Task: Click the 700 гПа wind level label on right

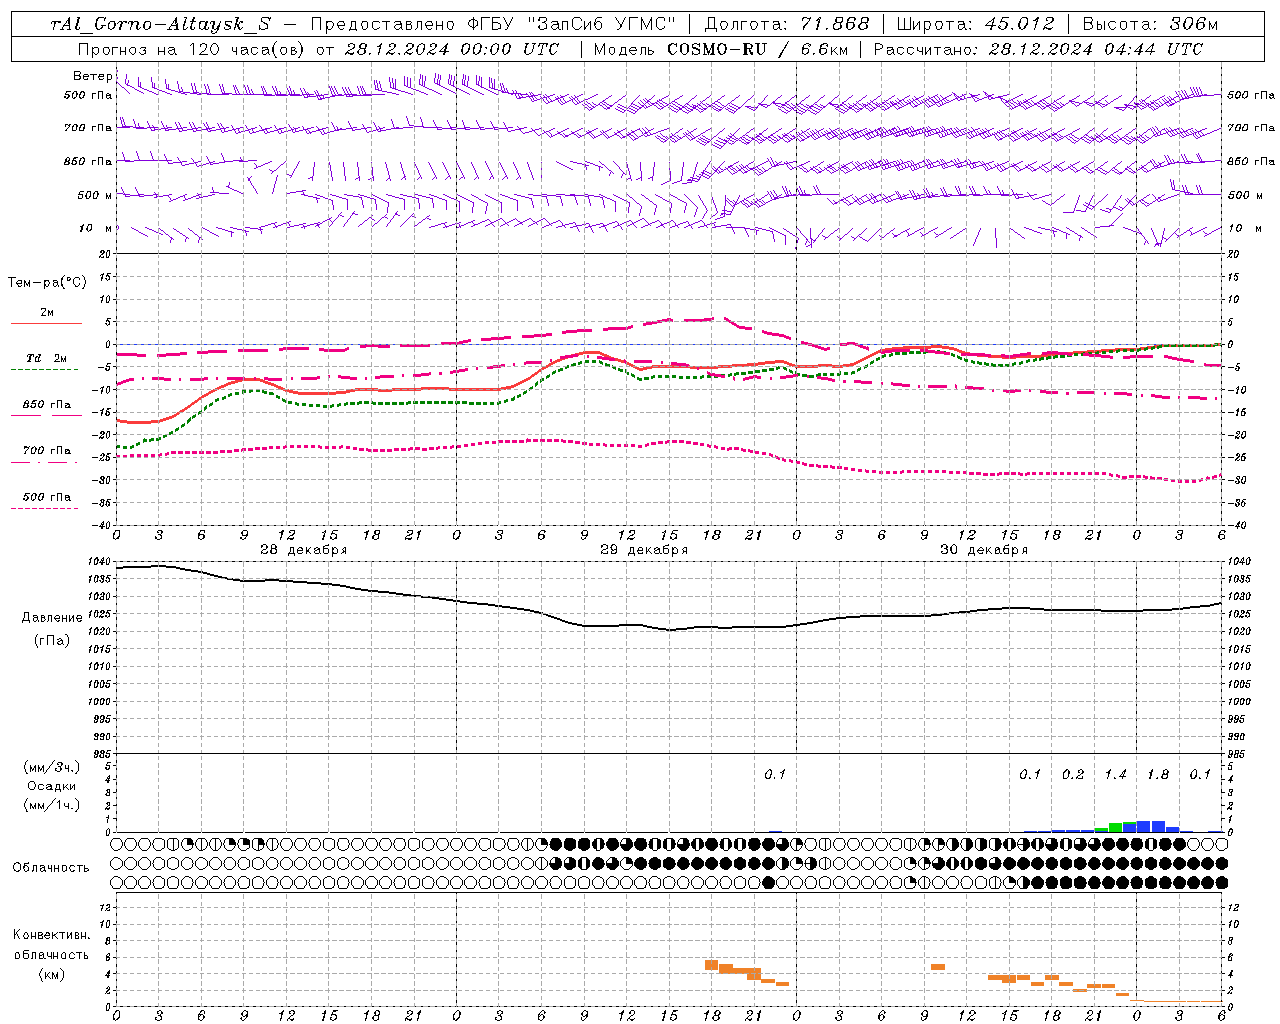Action: 1251,128
